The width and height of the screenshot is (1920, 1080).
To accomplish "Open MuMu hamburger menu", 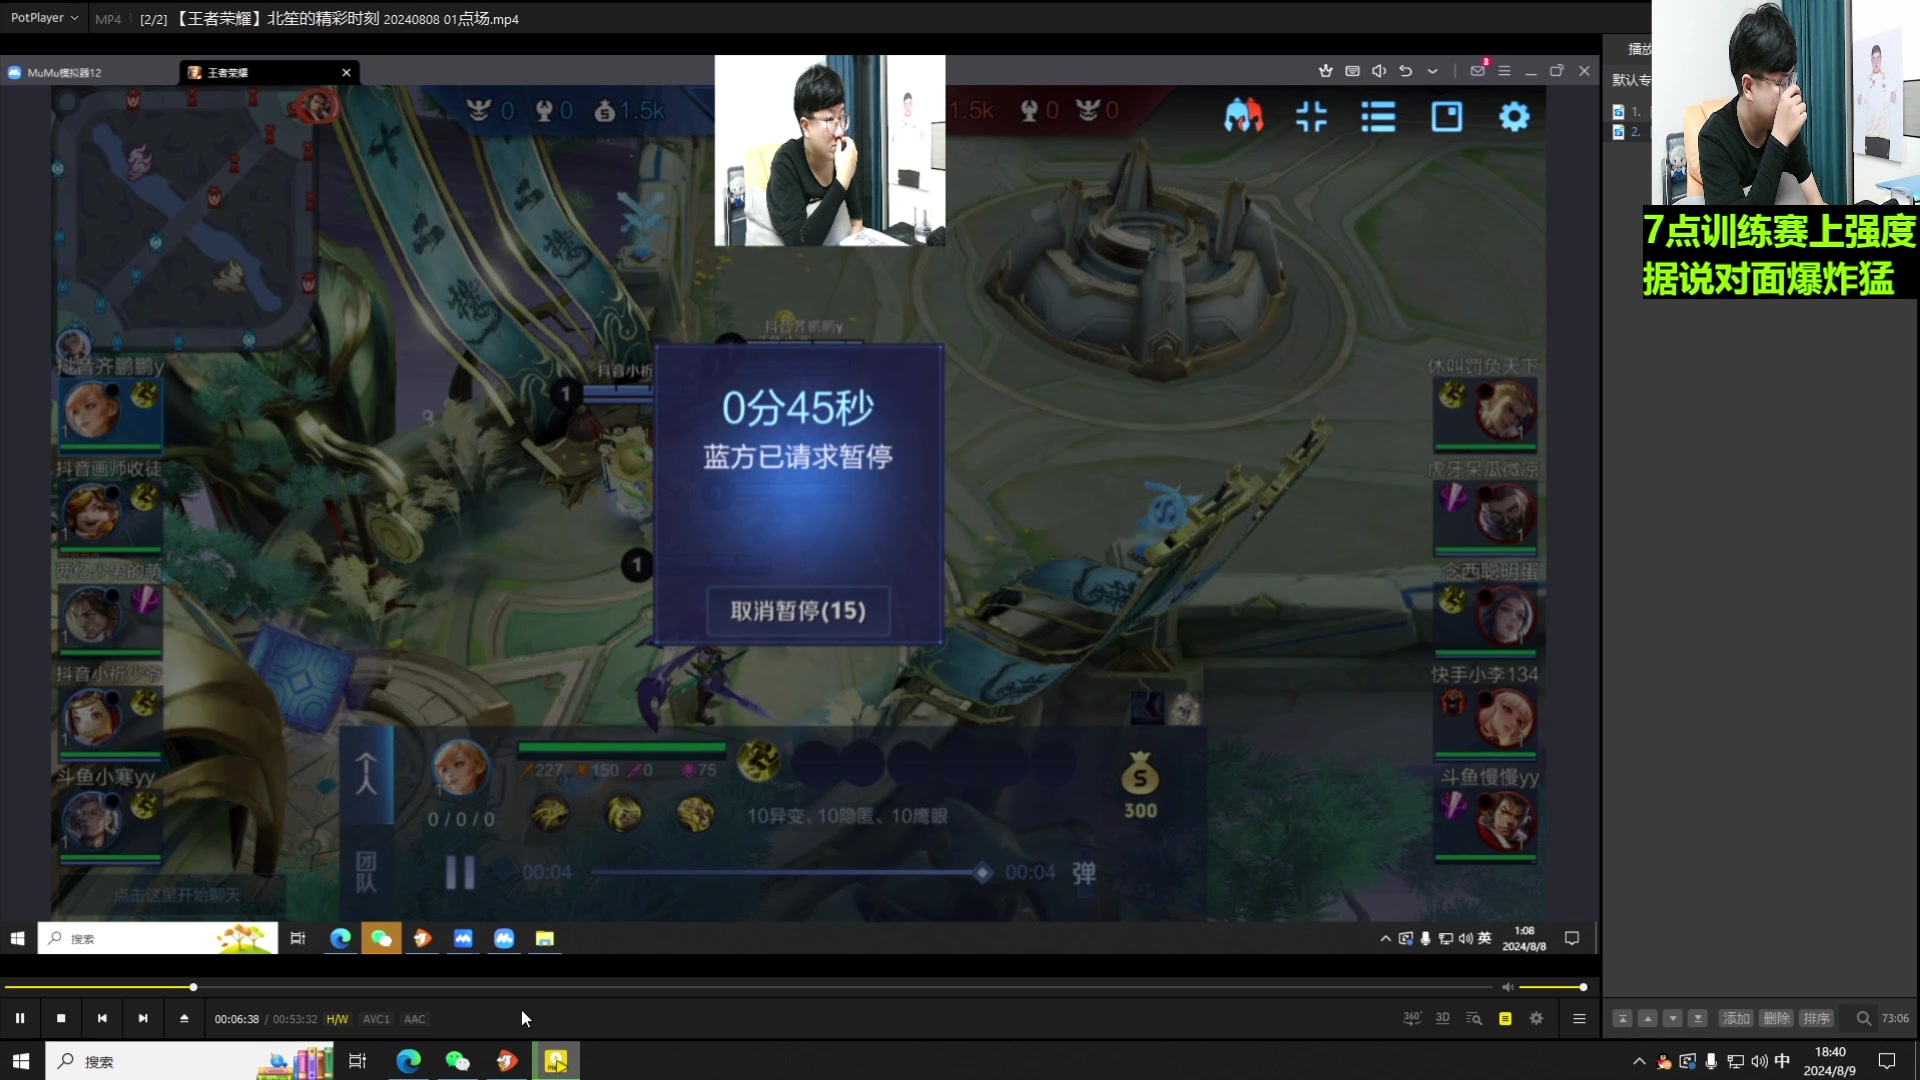I will click(x=1504, y=71).
